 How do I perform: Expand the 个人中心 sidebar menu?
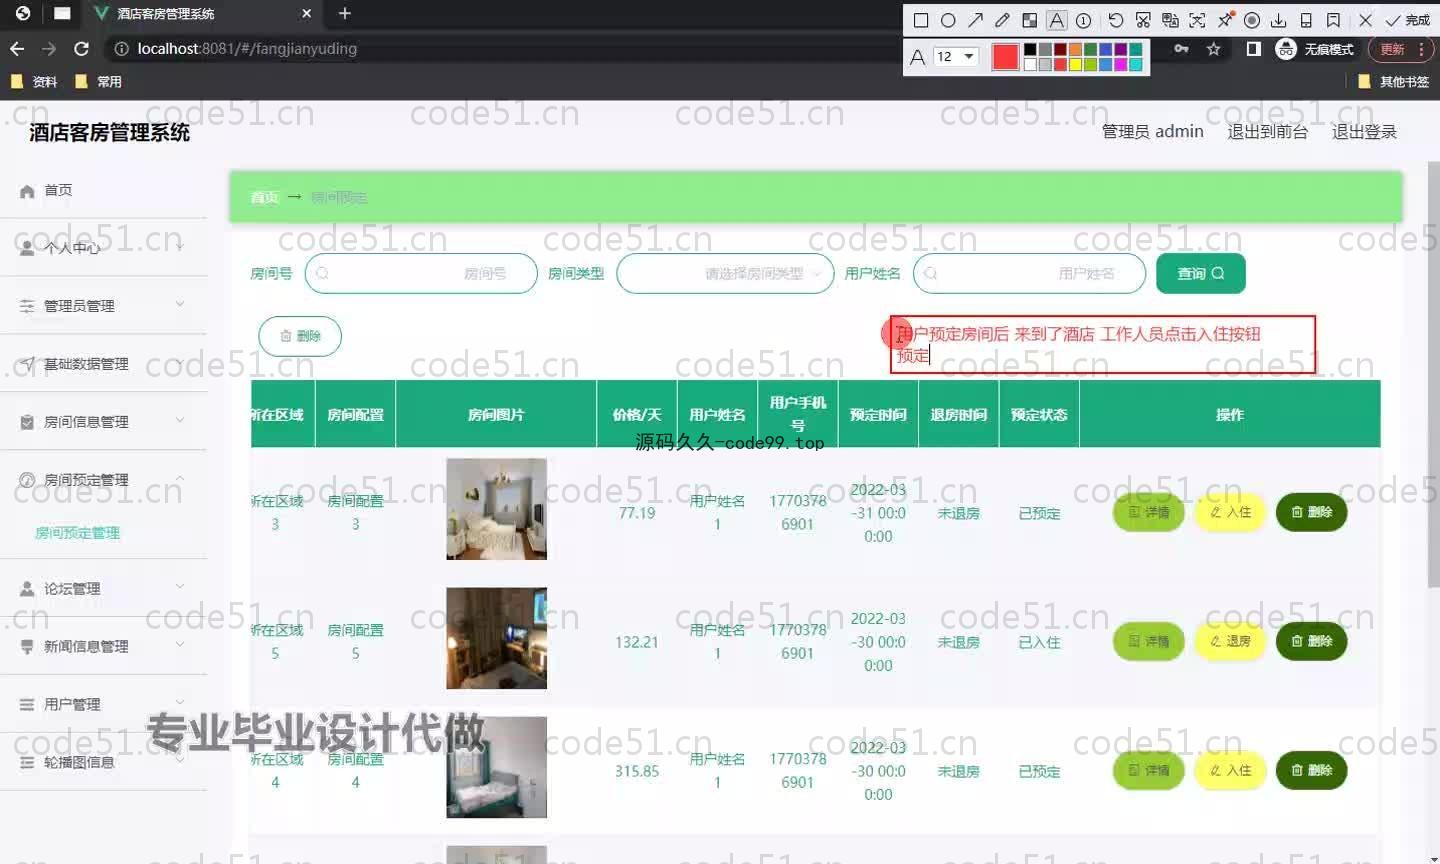(x=103, y=247)
